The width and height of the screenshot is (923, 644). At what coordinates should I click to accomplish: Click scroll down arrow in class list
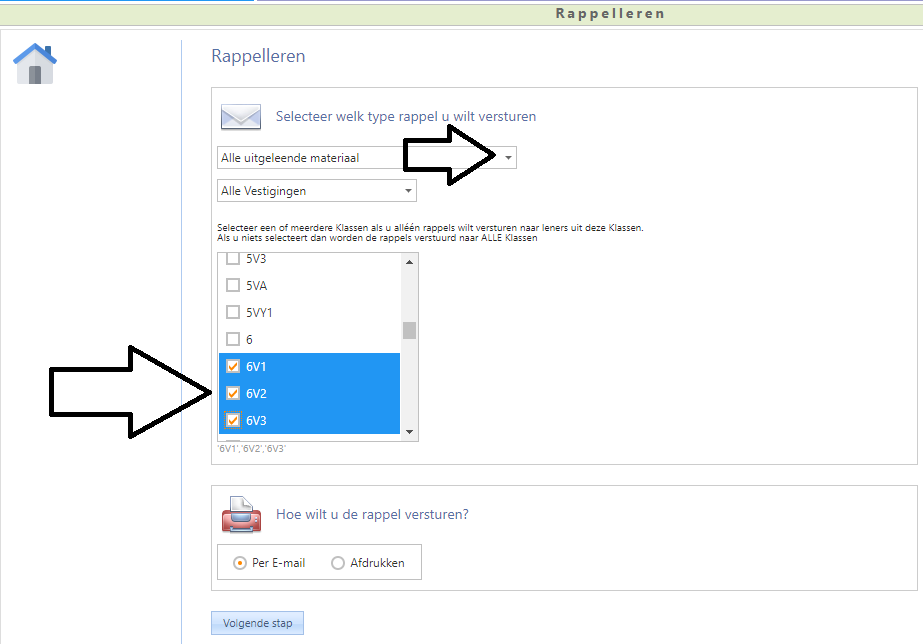(x=409, y=432)
